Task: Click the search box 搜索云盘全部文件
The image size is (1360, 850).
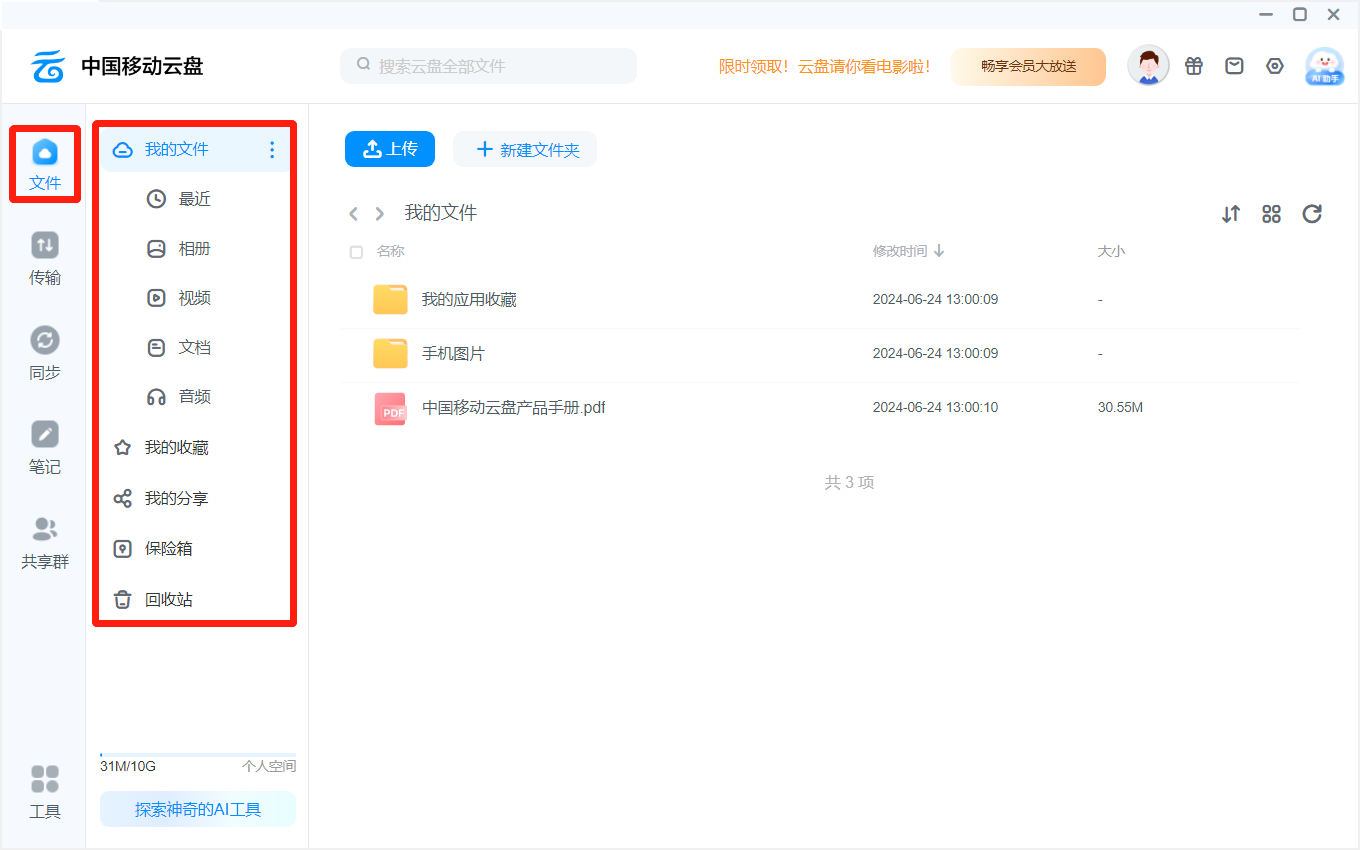Action: coord(488,66)
